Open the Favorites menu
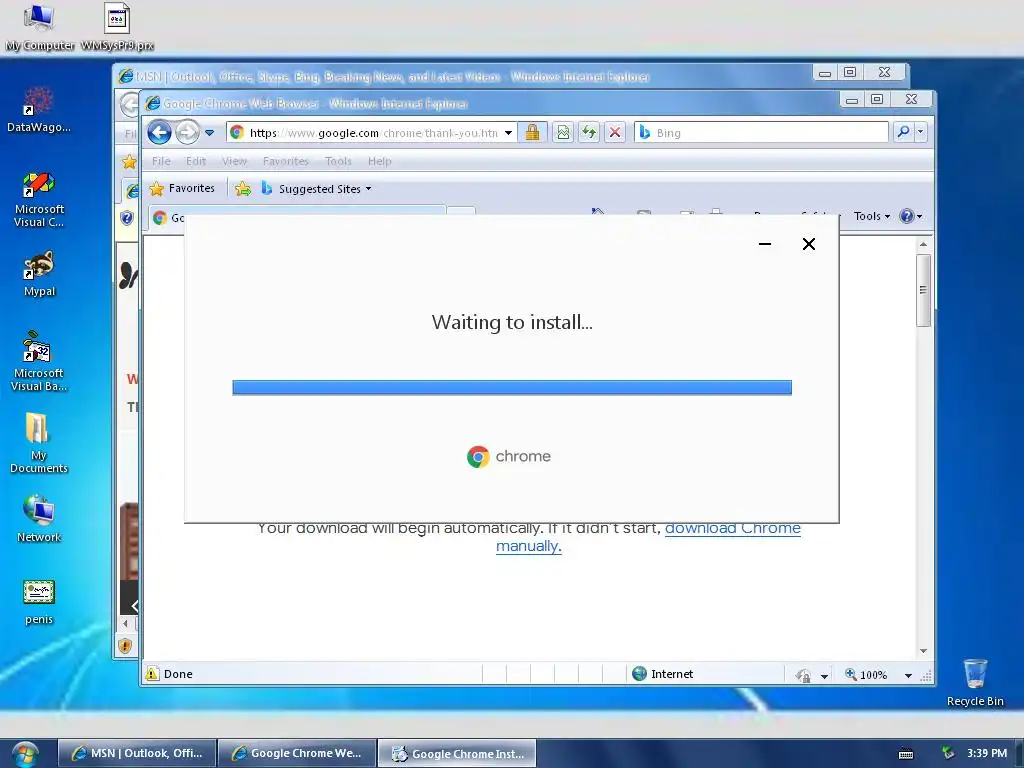The width and height of the screenshot is (1024, 768). 285,161
